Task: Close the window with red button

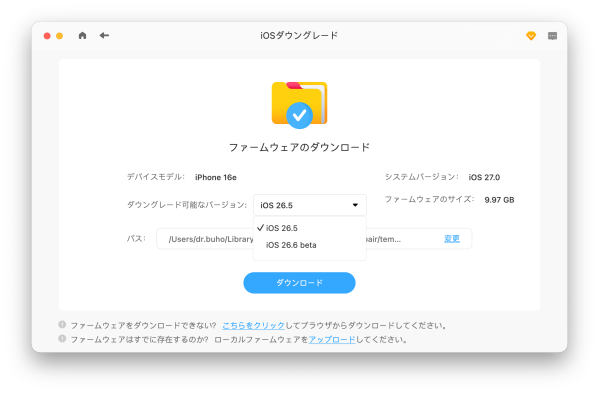Action: point(47,36)
